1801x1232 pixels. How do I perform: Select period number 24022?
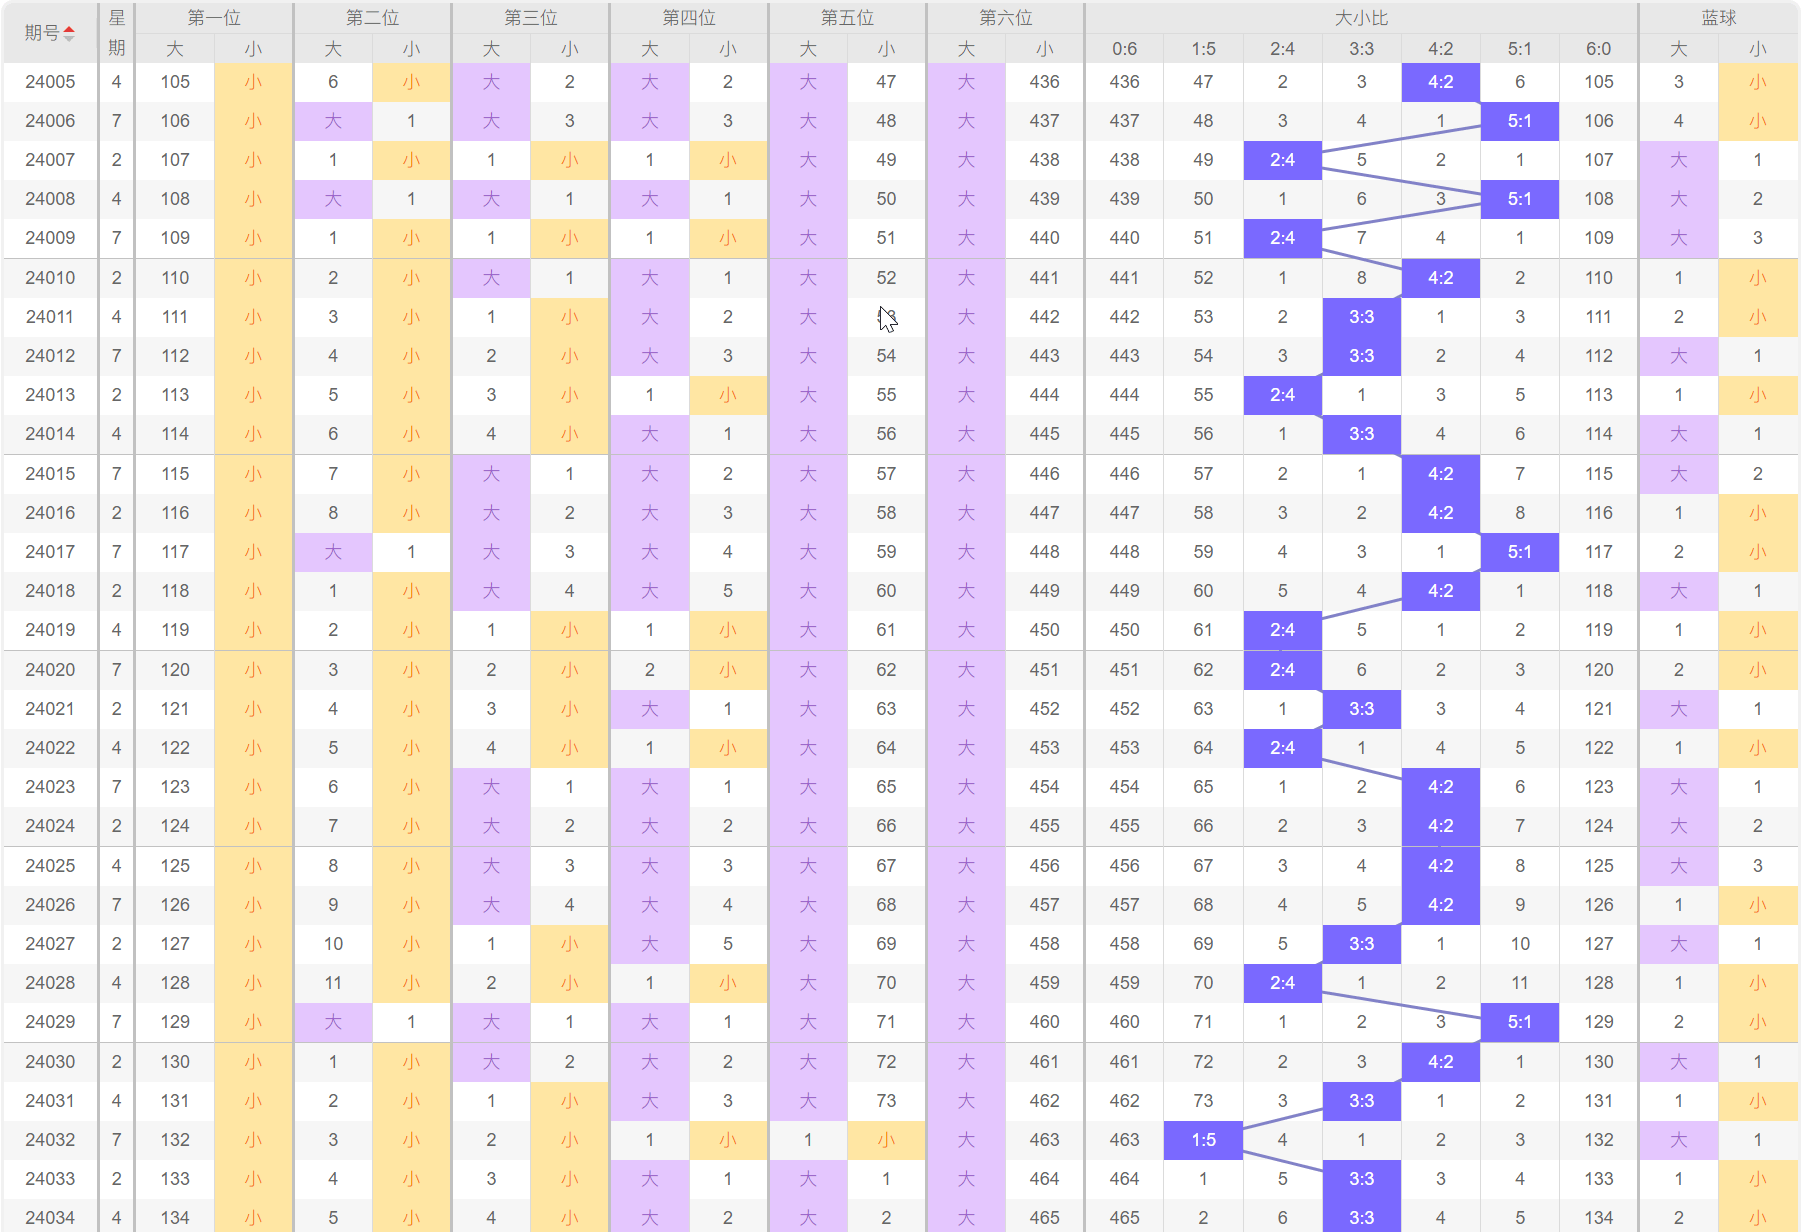click(50, 748)
